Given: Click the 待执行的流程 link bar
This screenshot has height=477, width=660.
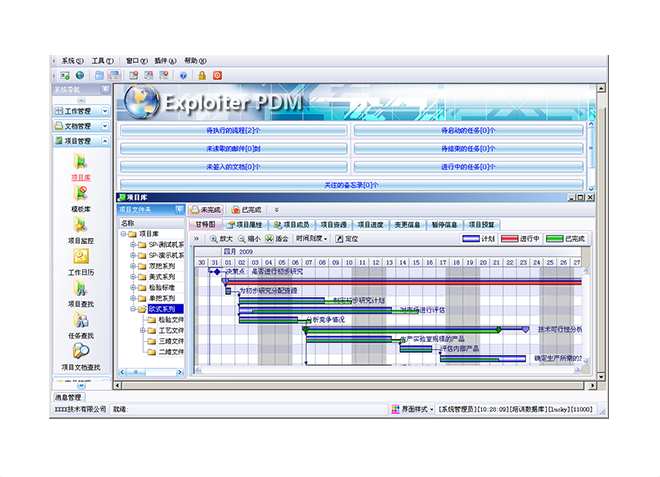Looking at the screenshot, I should 232,130.
